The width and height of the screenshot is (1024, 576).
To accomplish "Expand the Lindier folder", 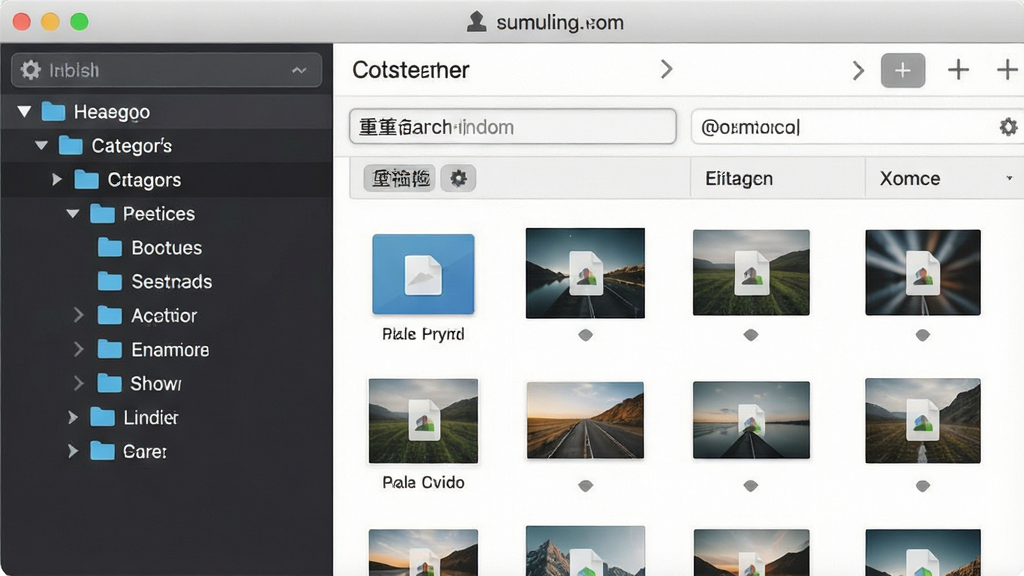I will coord(72,417).
